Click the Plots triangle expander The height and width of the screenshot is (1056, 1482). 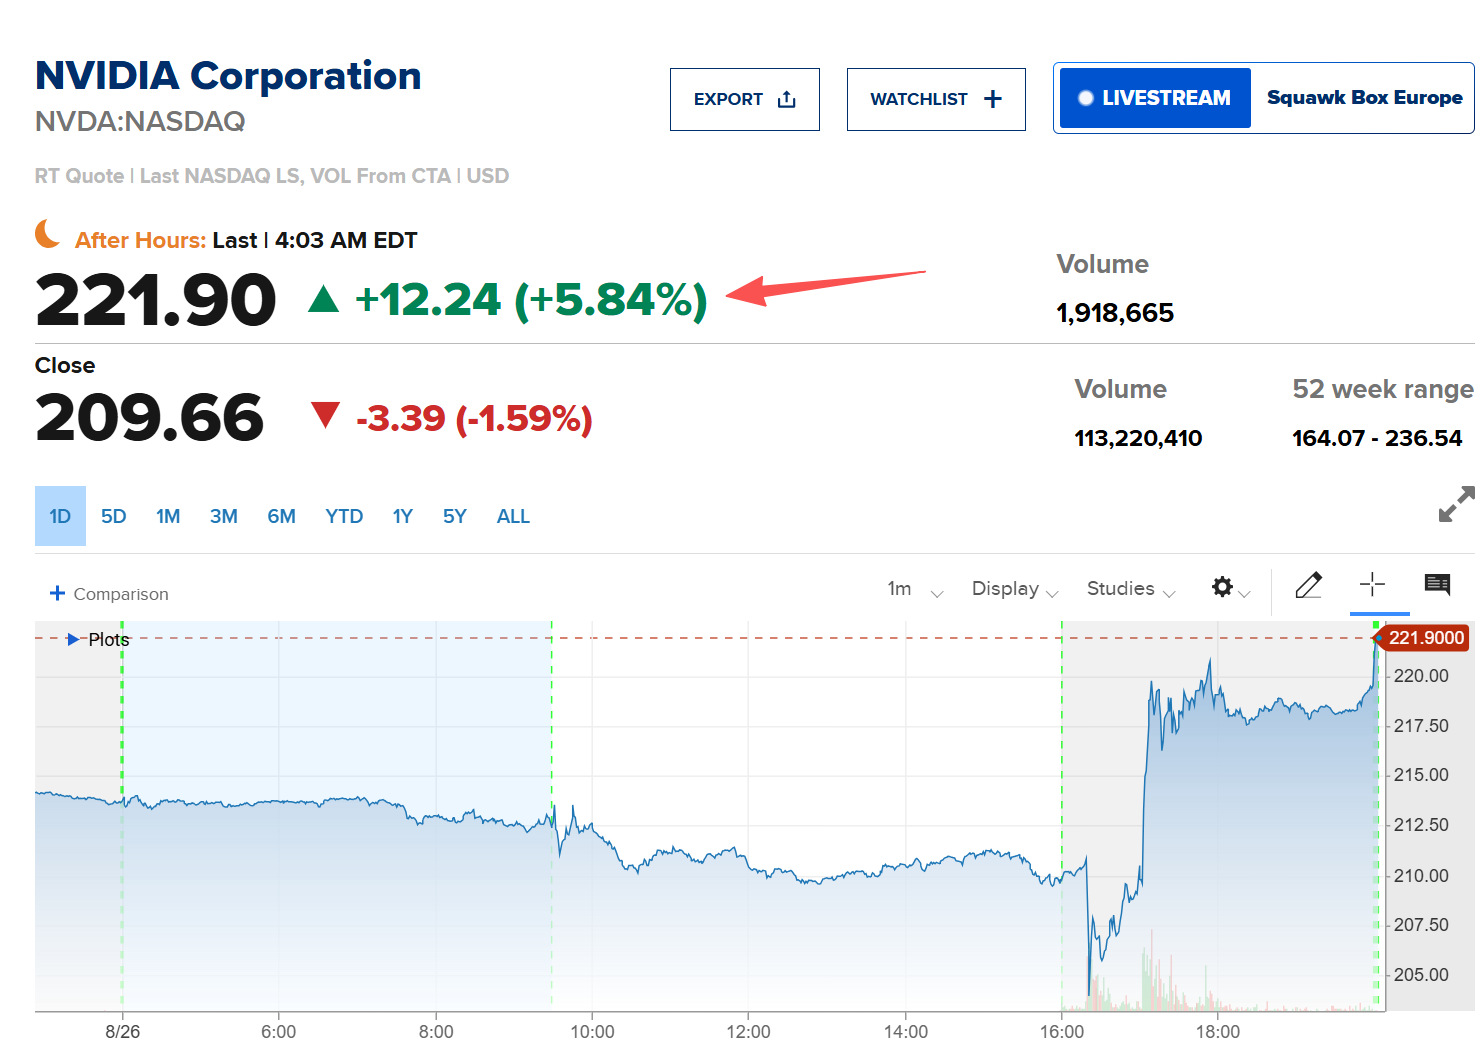pyautogui.click(x=73, y=639)
